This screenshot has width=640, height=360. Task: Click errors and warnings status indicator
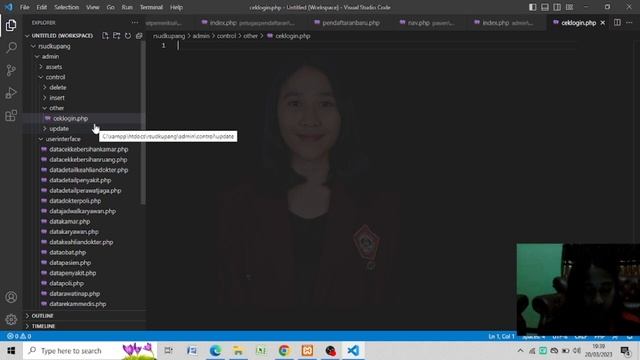click(x=19, y=336)
